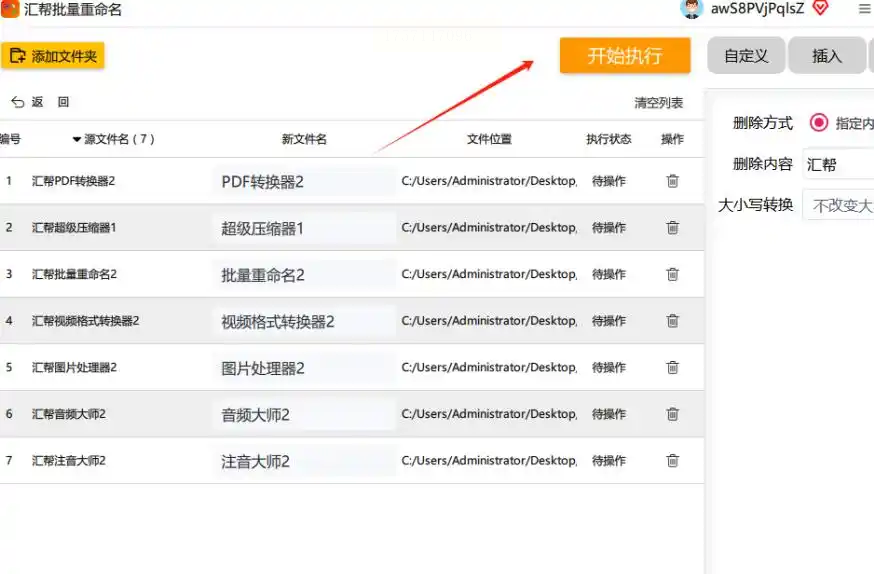Switch to the 插入 tab
The image size is (874, 574).
(826, 56)
